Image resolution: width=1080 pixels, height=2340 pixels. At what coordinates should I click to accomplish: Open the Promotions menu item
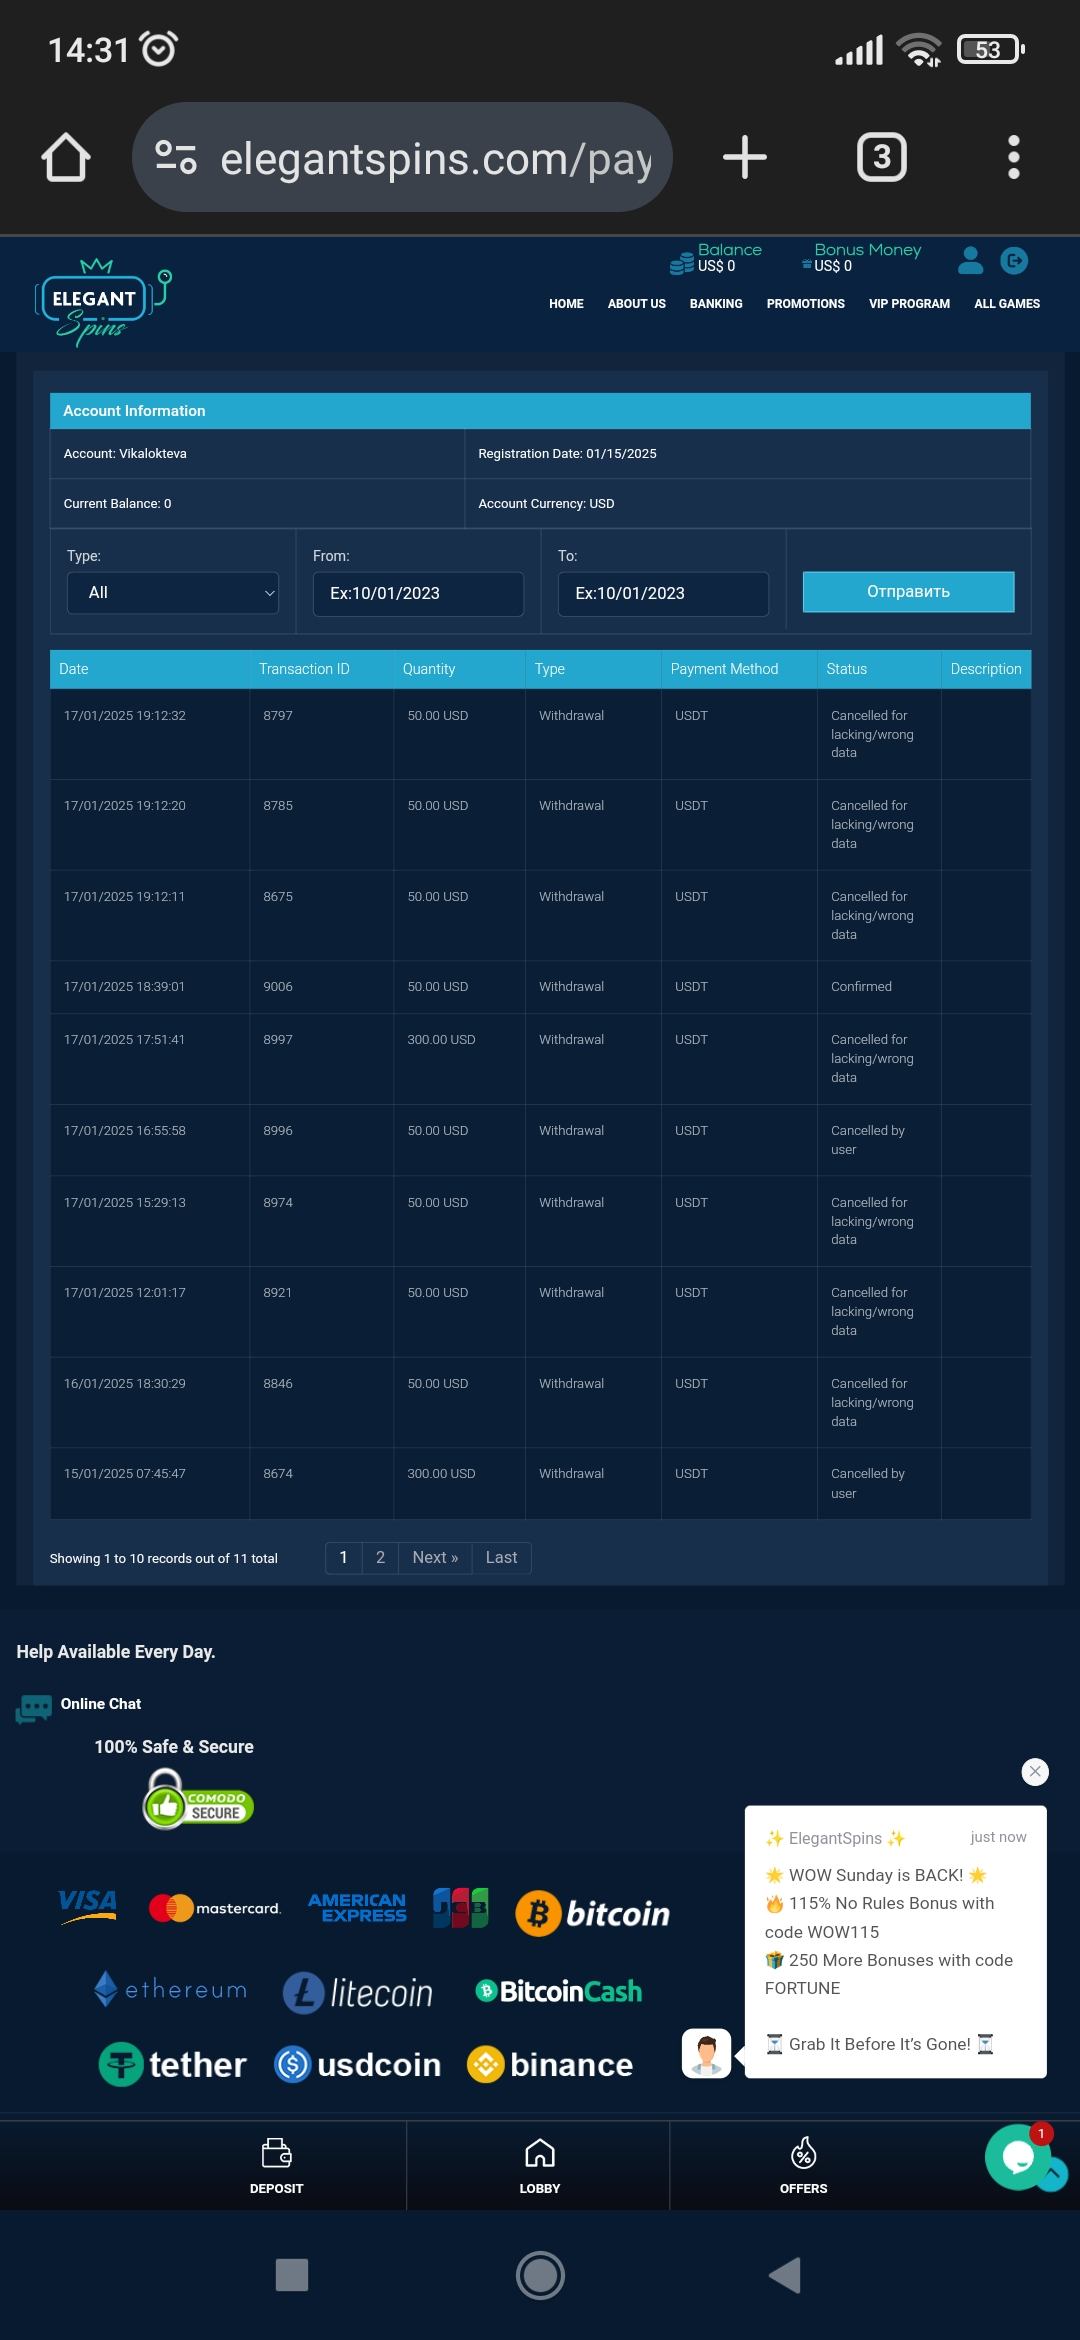805,304
